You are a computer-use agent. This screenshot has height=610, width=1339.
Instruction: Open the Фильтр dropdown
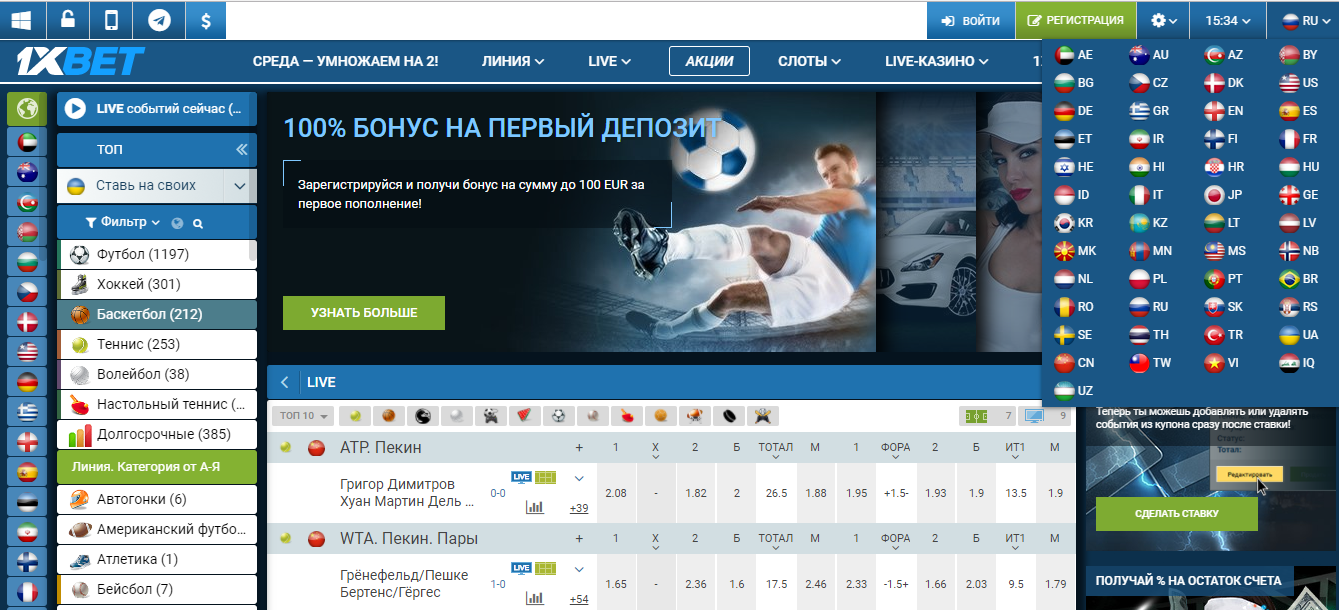[124, 222]
